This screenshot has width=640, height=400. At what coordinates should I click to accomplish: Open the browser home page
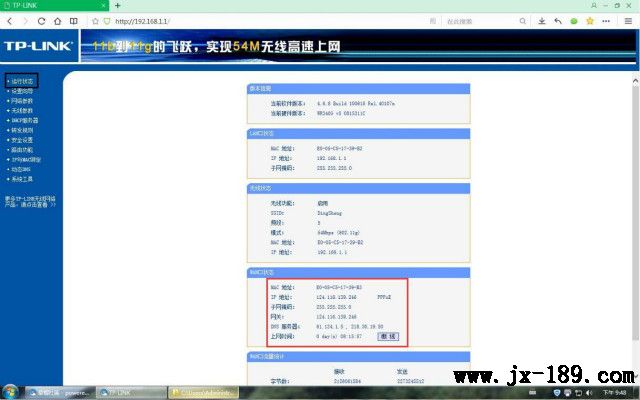pyautogui.click(x=57, y=21)
